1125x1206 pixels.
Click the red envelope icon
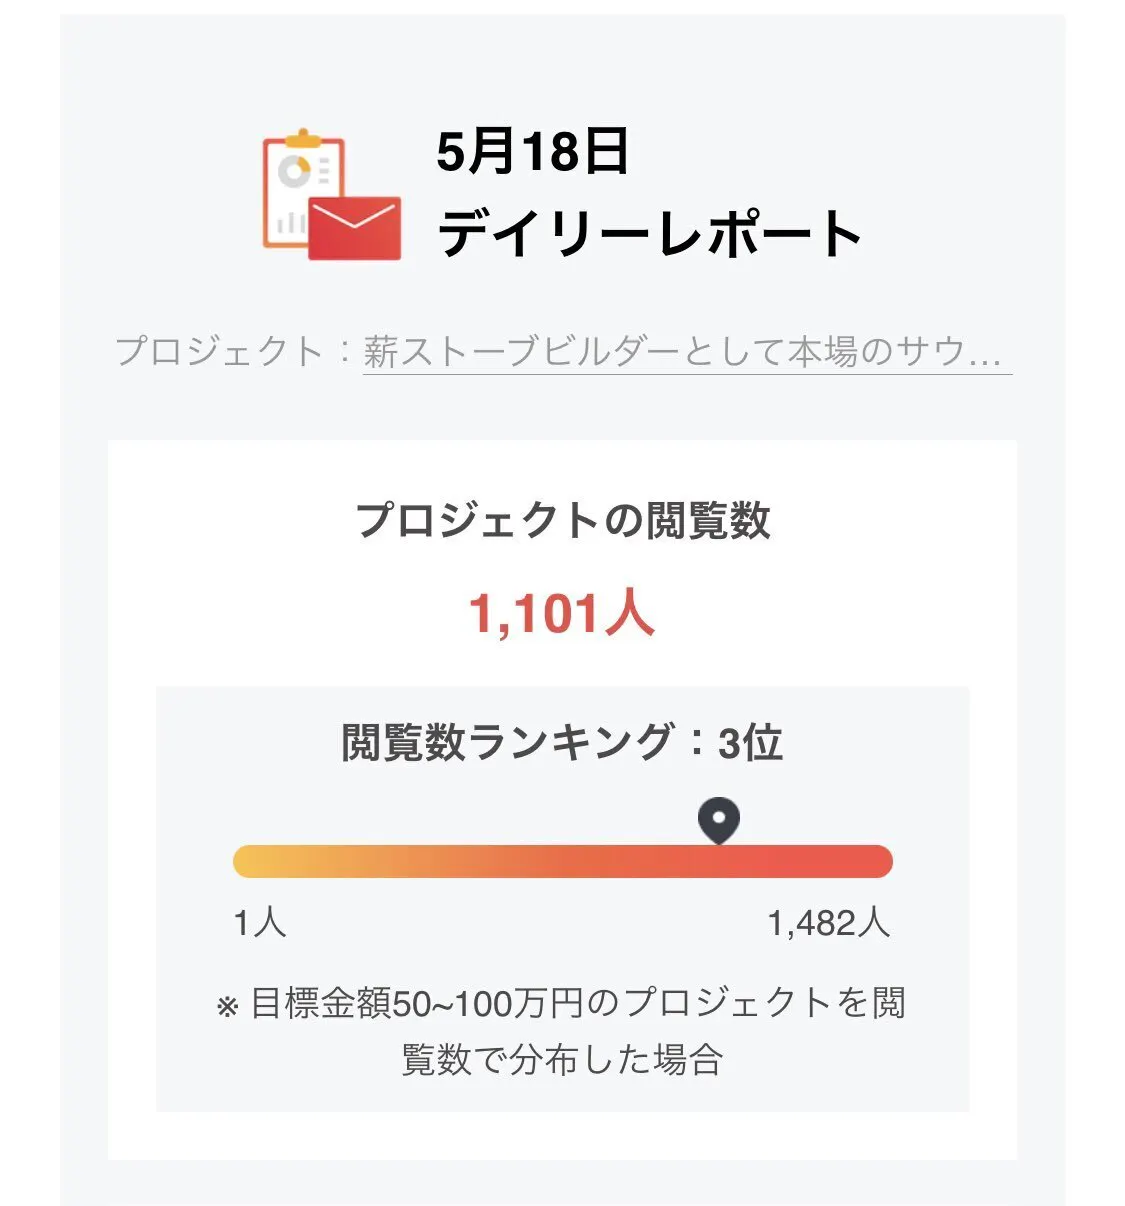(x=354, y=228)
